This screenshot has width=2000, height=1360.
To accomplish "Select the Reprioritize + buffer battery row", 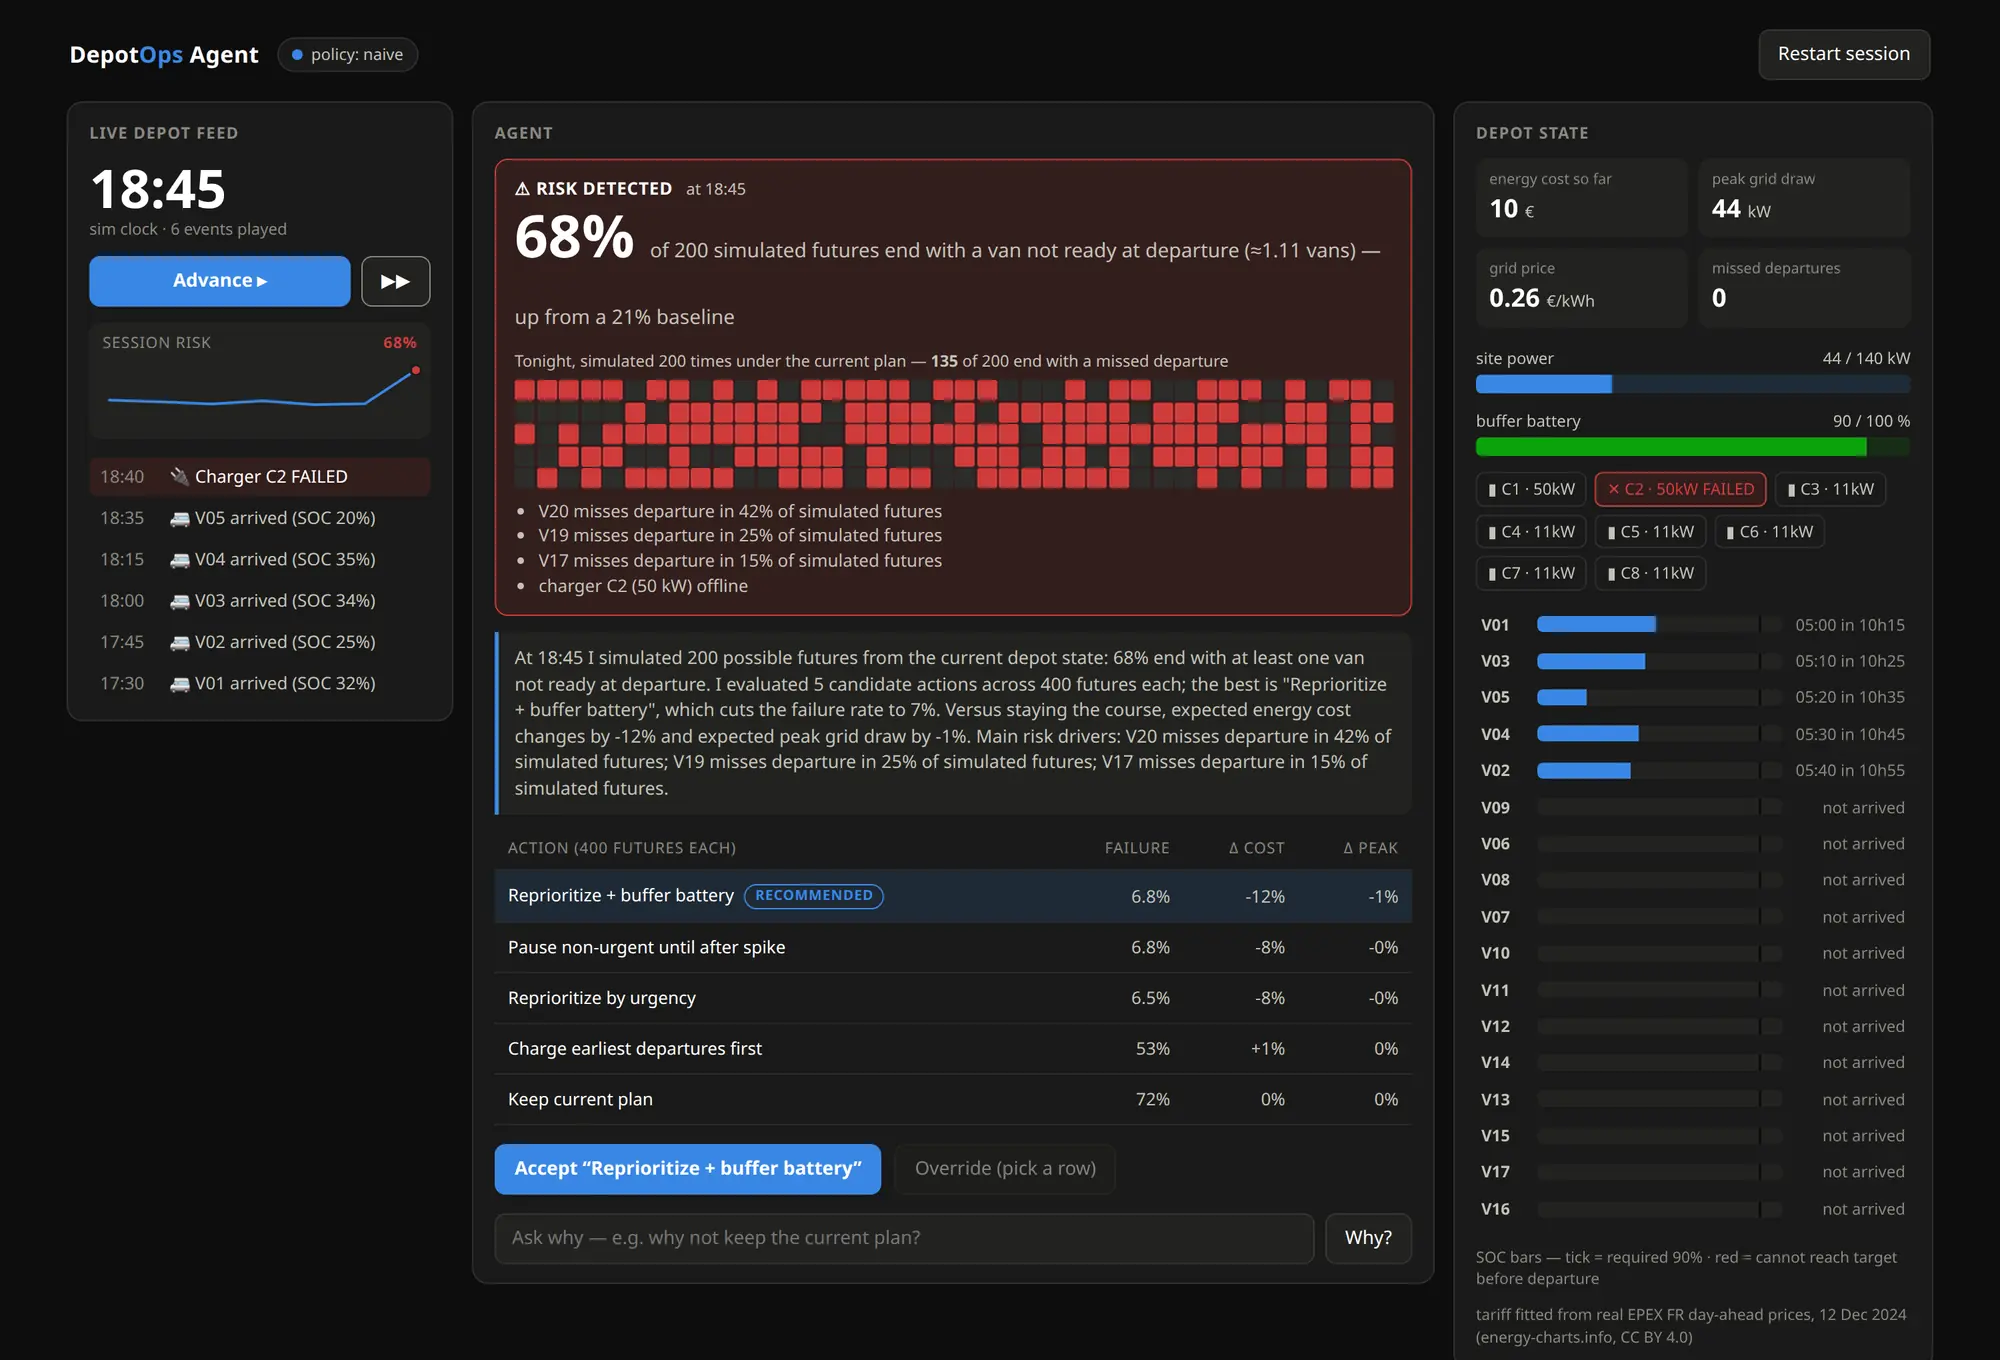I will 953,896.
